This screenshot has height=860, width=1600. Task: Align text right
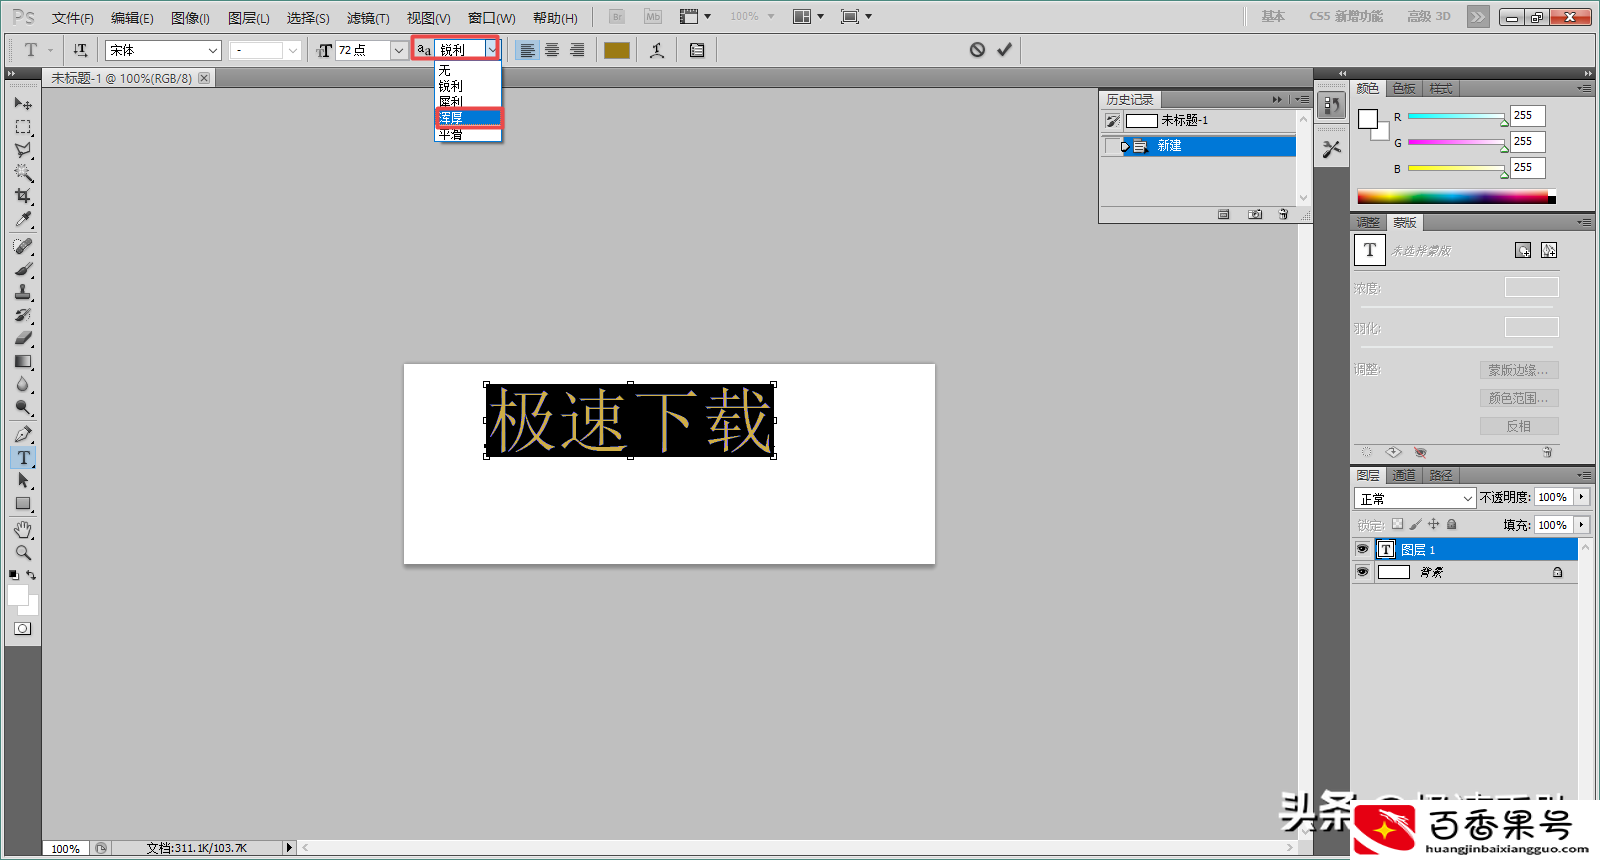point(577,50)
